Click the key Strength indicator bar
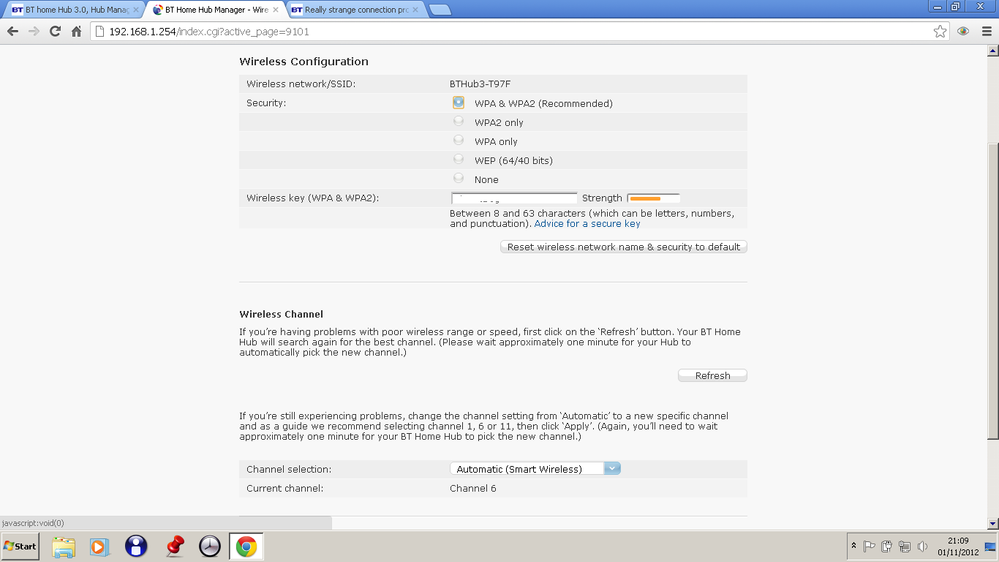Screen dimensions: 999x562 coord(653,198)
